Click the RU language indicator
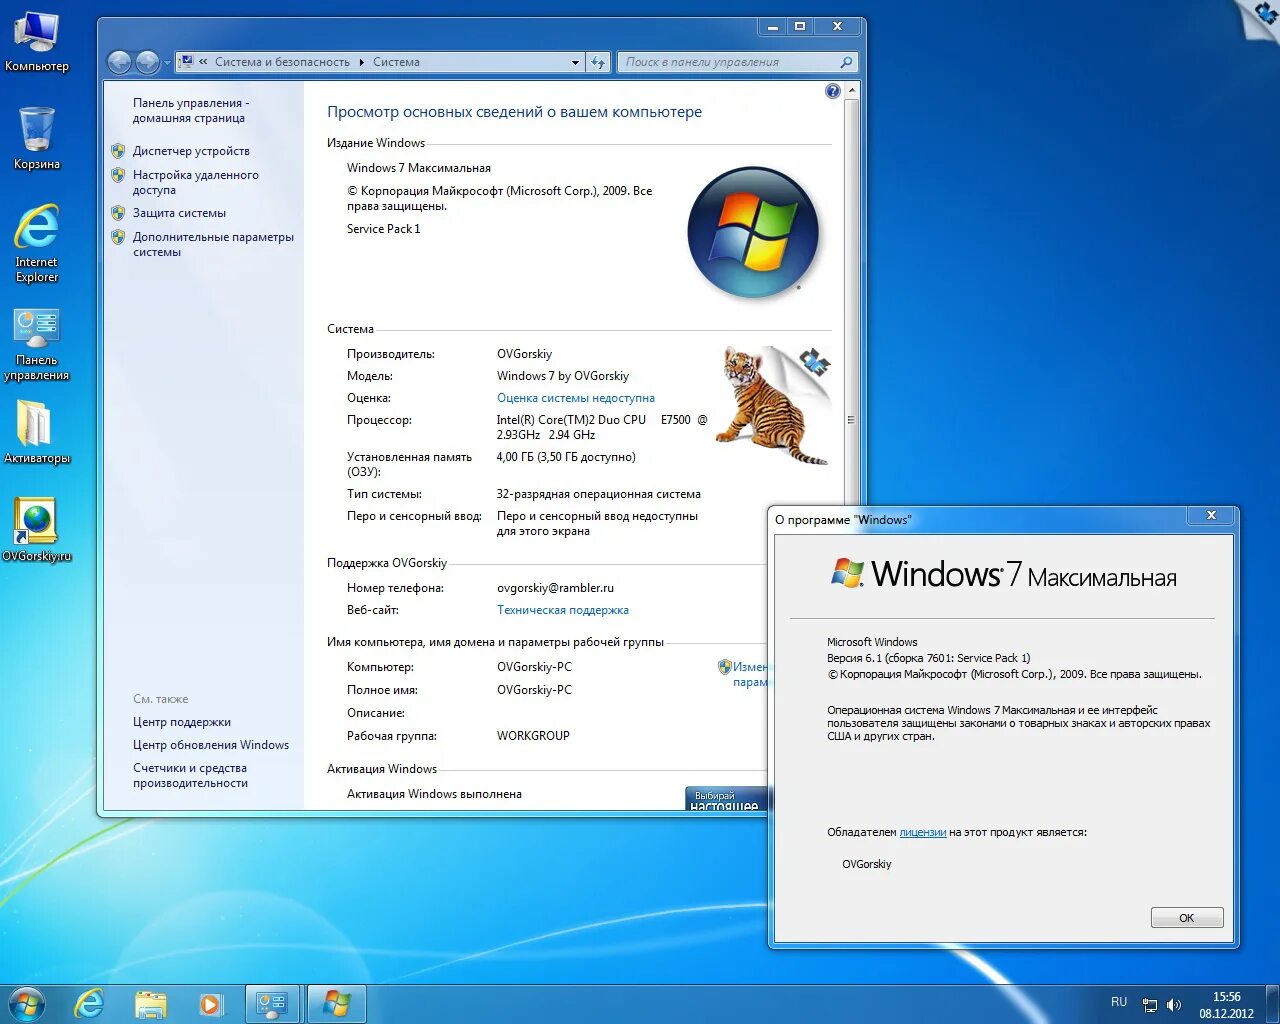 coord(1119,1002)
